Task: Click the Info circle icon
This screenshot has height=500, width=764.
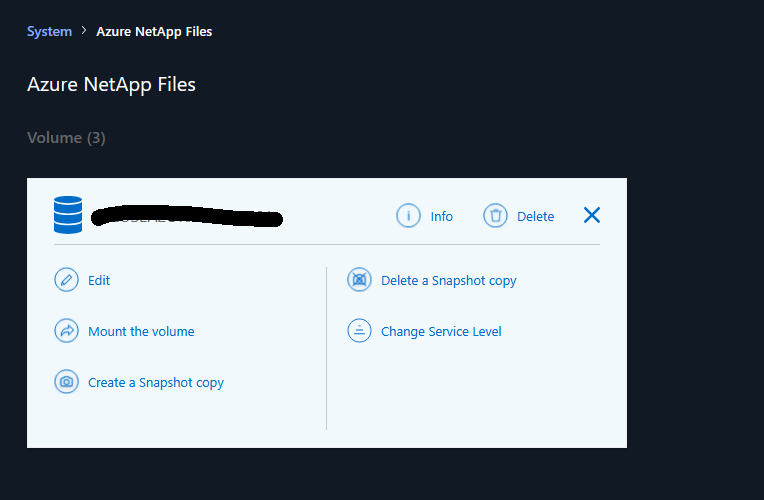Action: coord(408,215)
